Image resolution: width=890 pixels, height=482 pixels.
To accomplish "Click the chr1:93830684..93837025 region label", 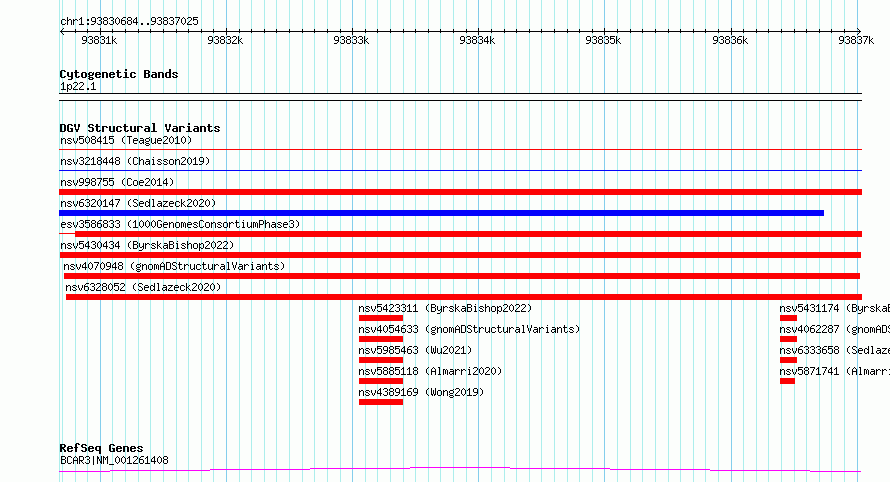I will click(129, 21).
